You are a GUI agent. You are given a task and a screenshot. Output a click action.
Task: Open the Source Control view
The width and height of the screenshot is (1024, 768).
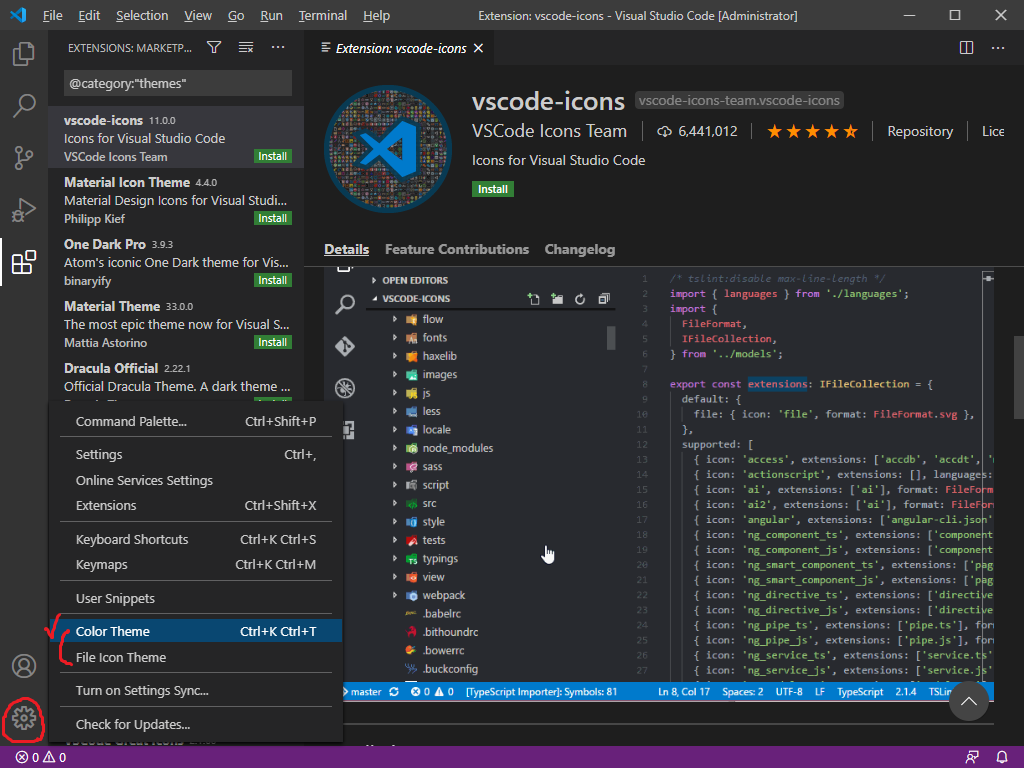(24, 157)
